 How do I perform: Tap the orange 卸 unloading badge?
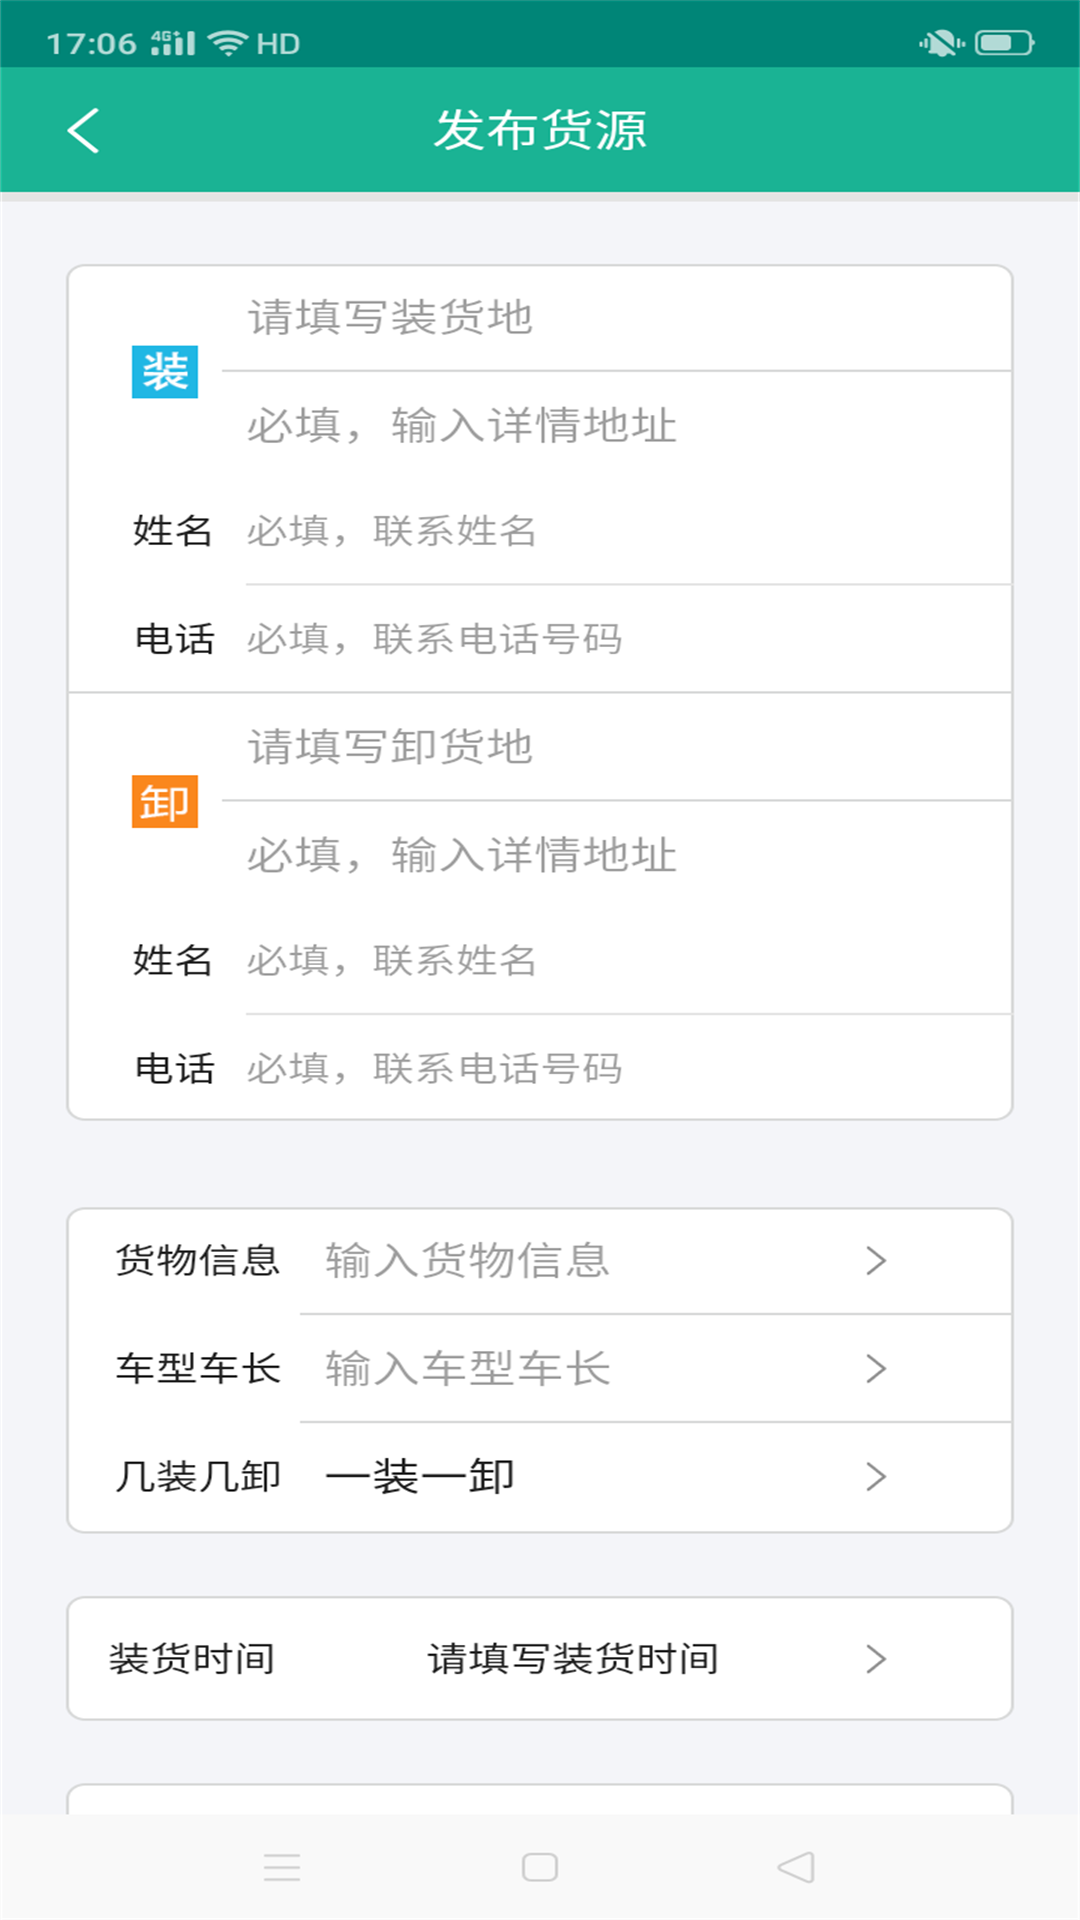click(x=165, y=802)
